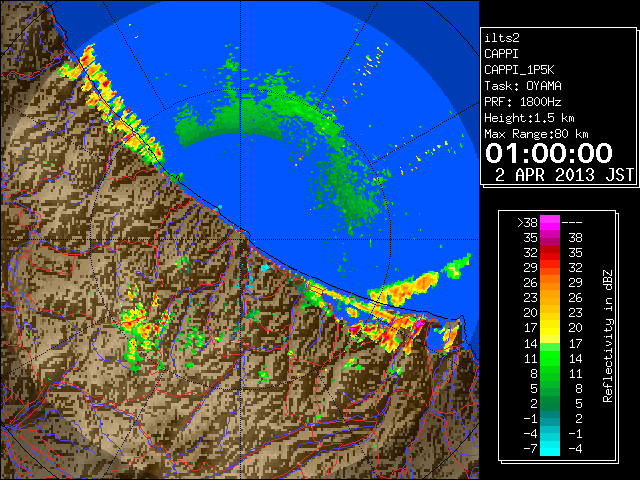The image size is (640, 480).
Task: Click the 'Max Range:80 km' text
Action: click(536, 134)
